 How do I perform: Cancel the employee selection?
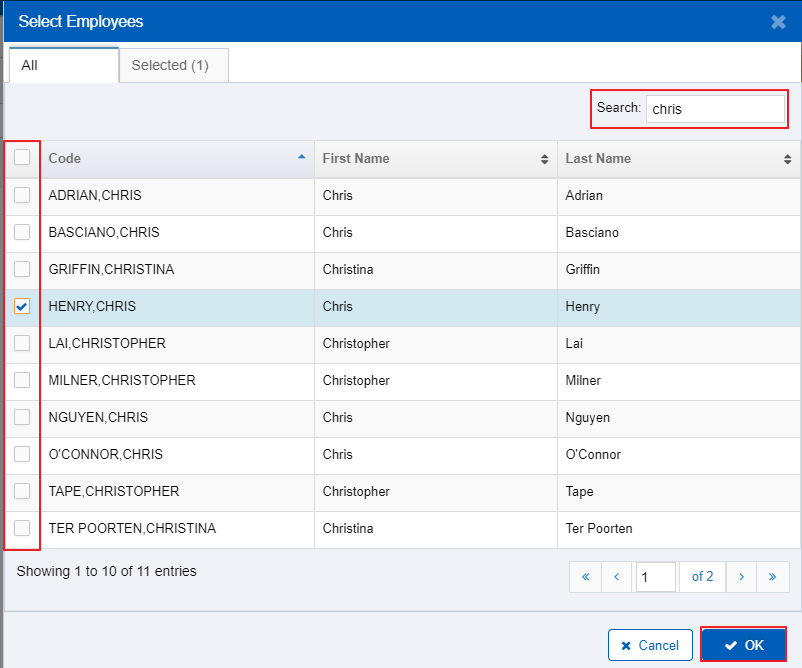pos(650,644)
